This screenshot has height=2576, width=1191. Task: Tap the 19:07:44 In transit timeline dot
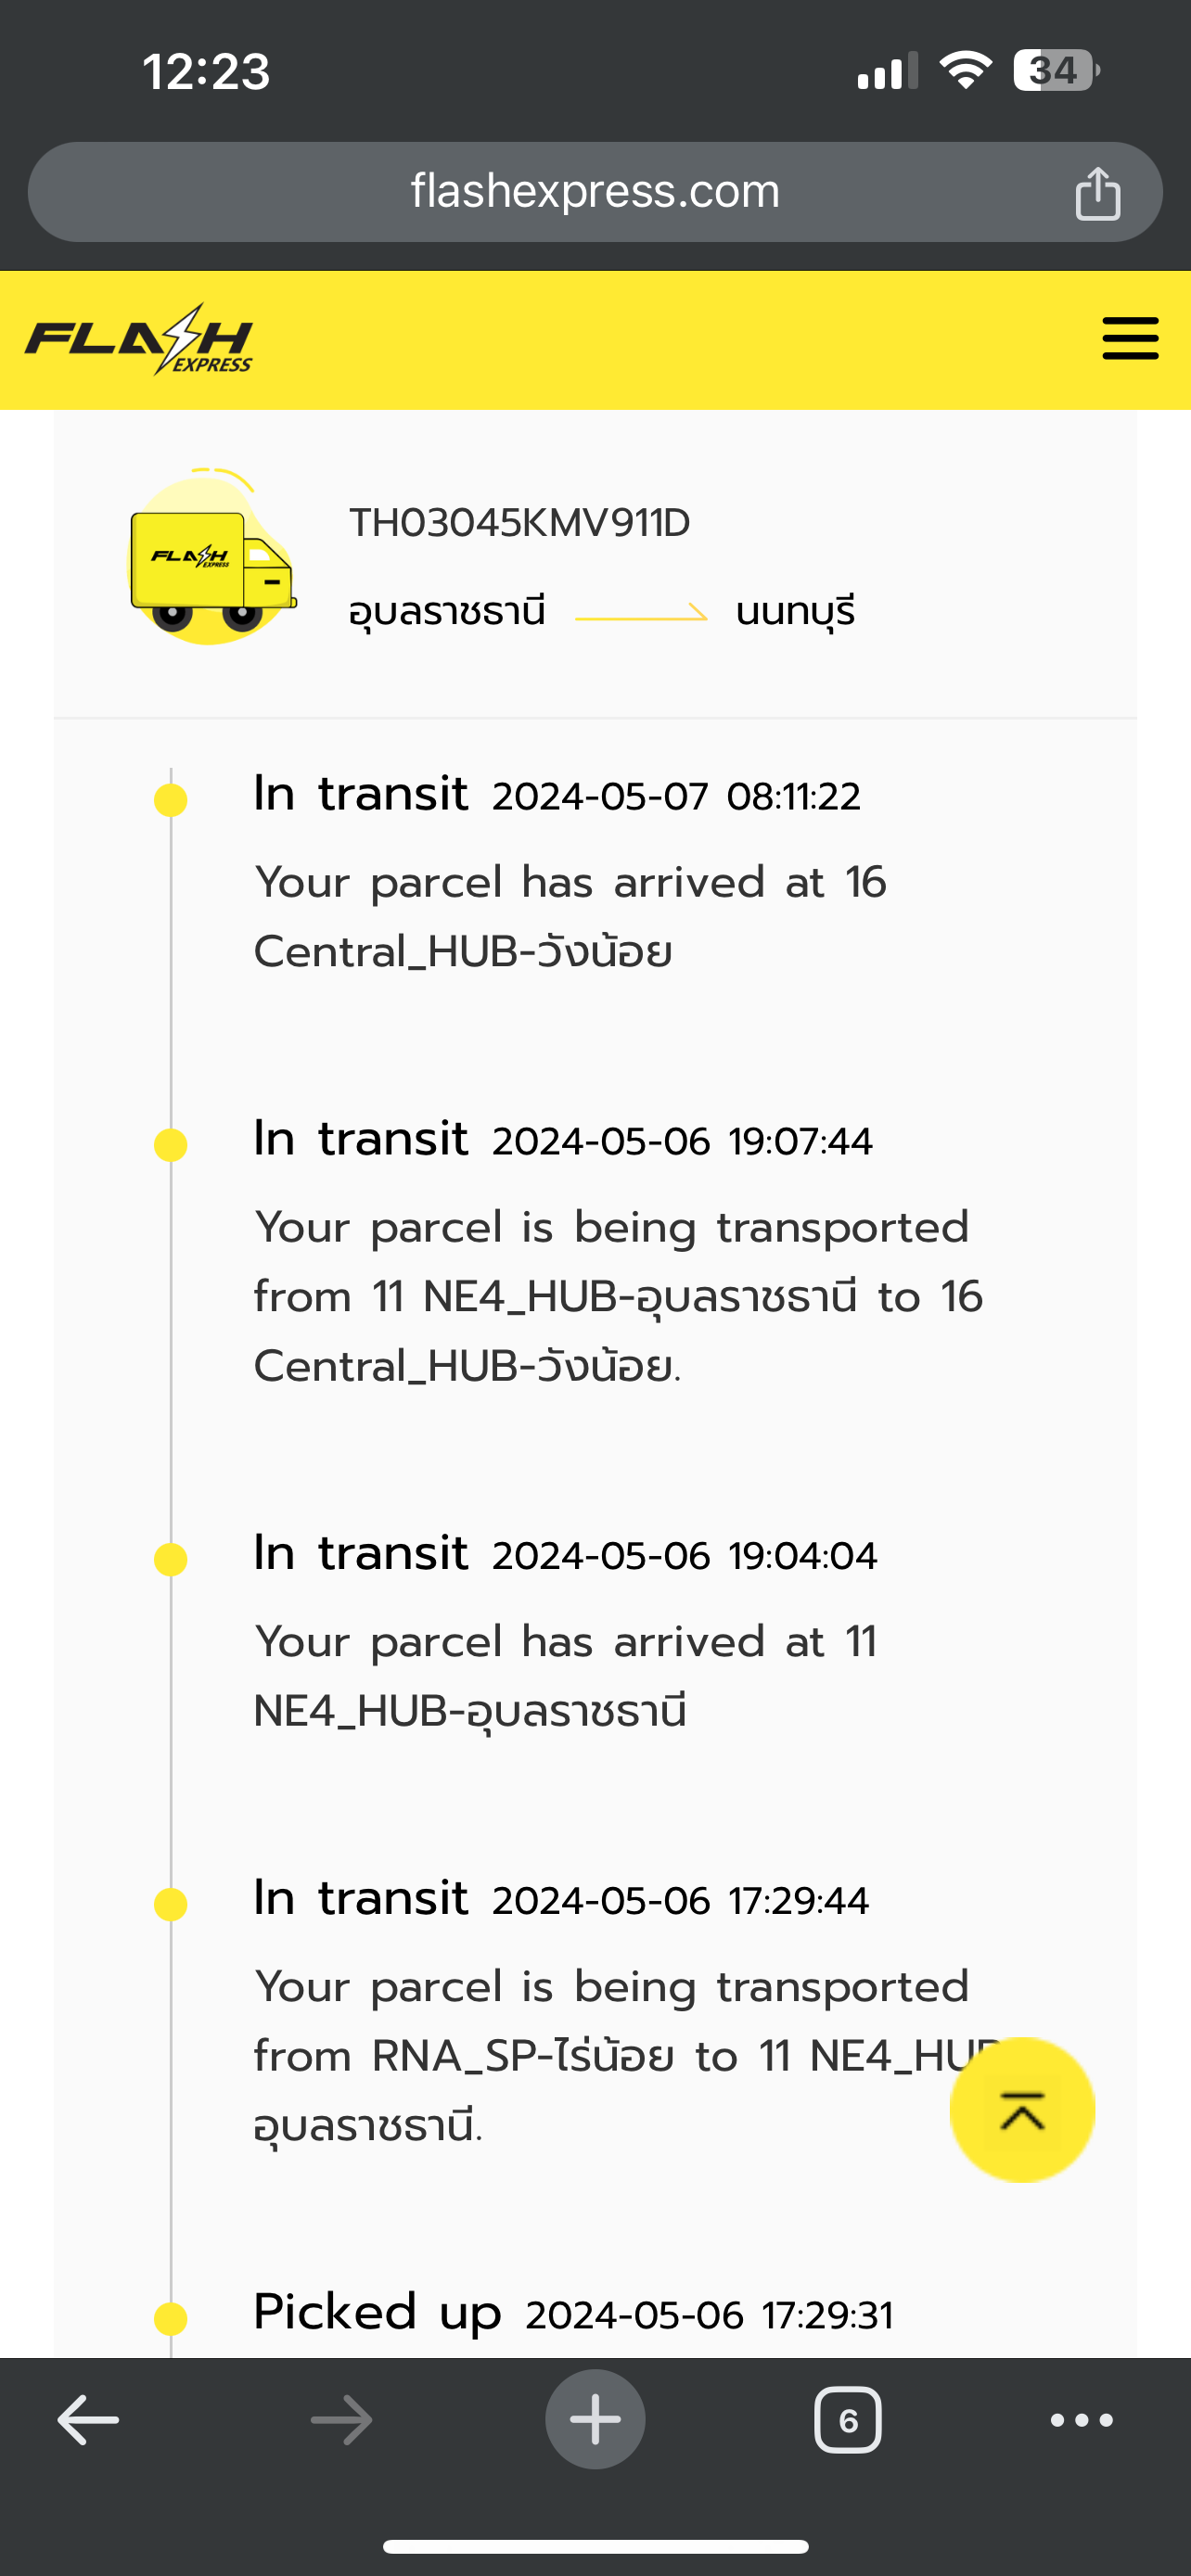coord(171,1144)
